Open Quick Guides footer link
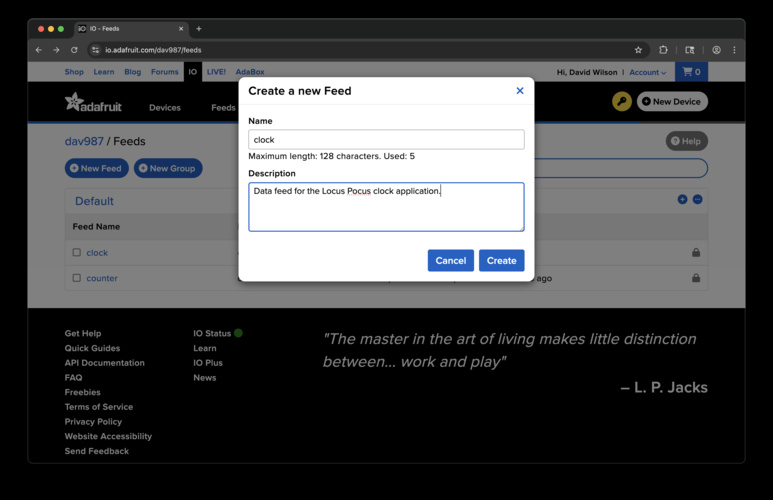Screen dimensions: 773x500 point(92,348)
